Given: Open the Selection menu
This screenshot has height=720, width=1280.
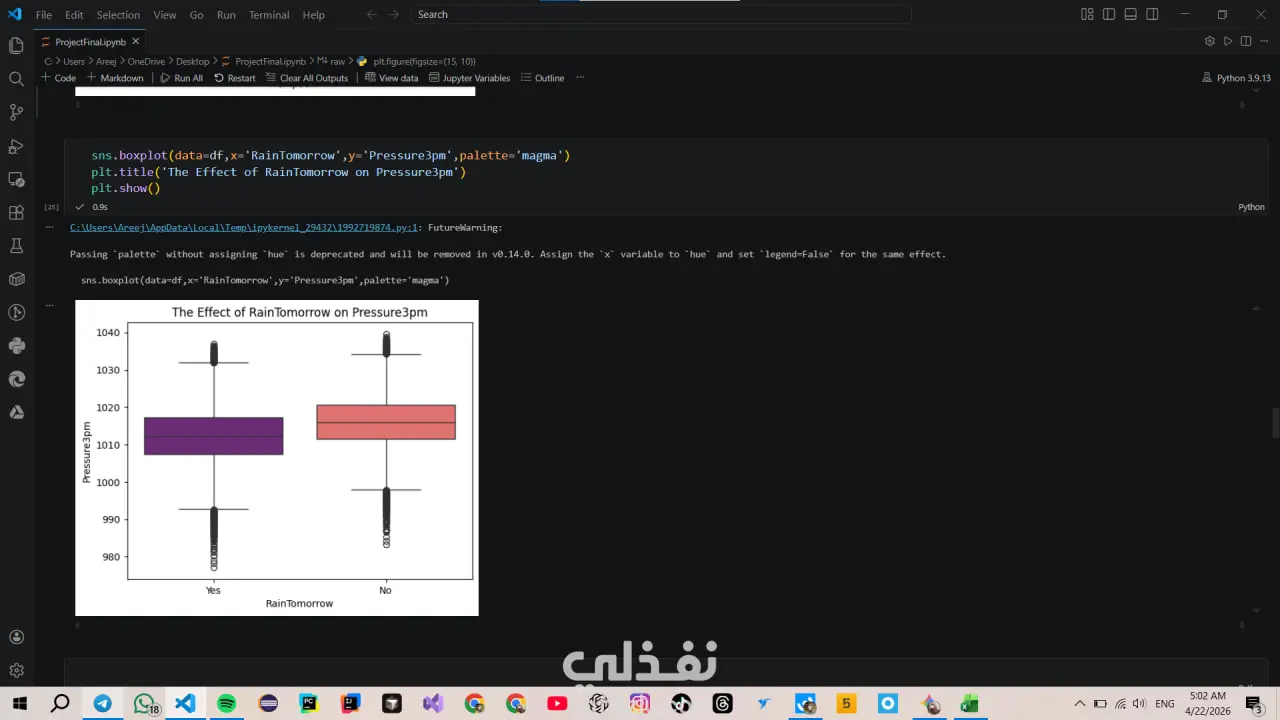Looking at the screenshot, I should pos(118,15).
